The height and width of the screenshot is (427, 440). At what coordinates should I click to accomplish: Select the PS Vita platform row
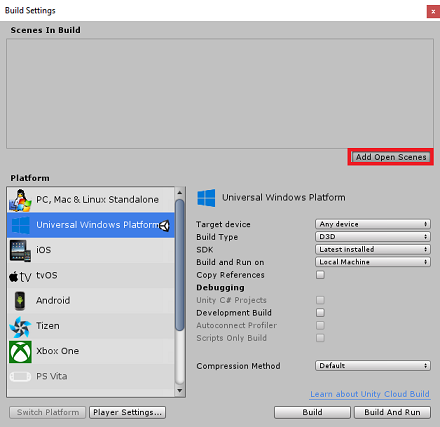click(91, 377)
